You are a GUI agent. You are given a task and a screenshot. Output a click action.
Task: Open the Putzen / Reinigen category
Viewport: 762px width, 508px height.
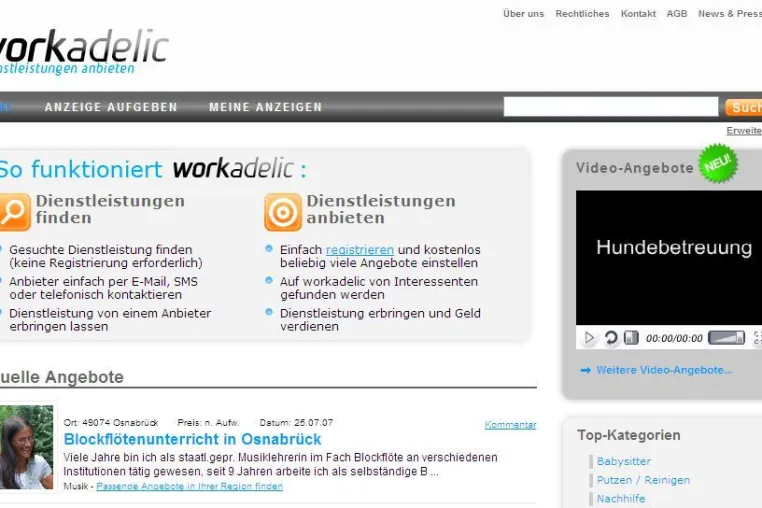(x=643, y=480)
